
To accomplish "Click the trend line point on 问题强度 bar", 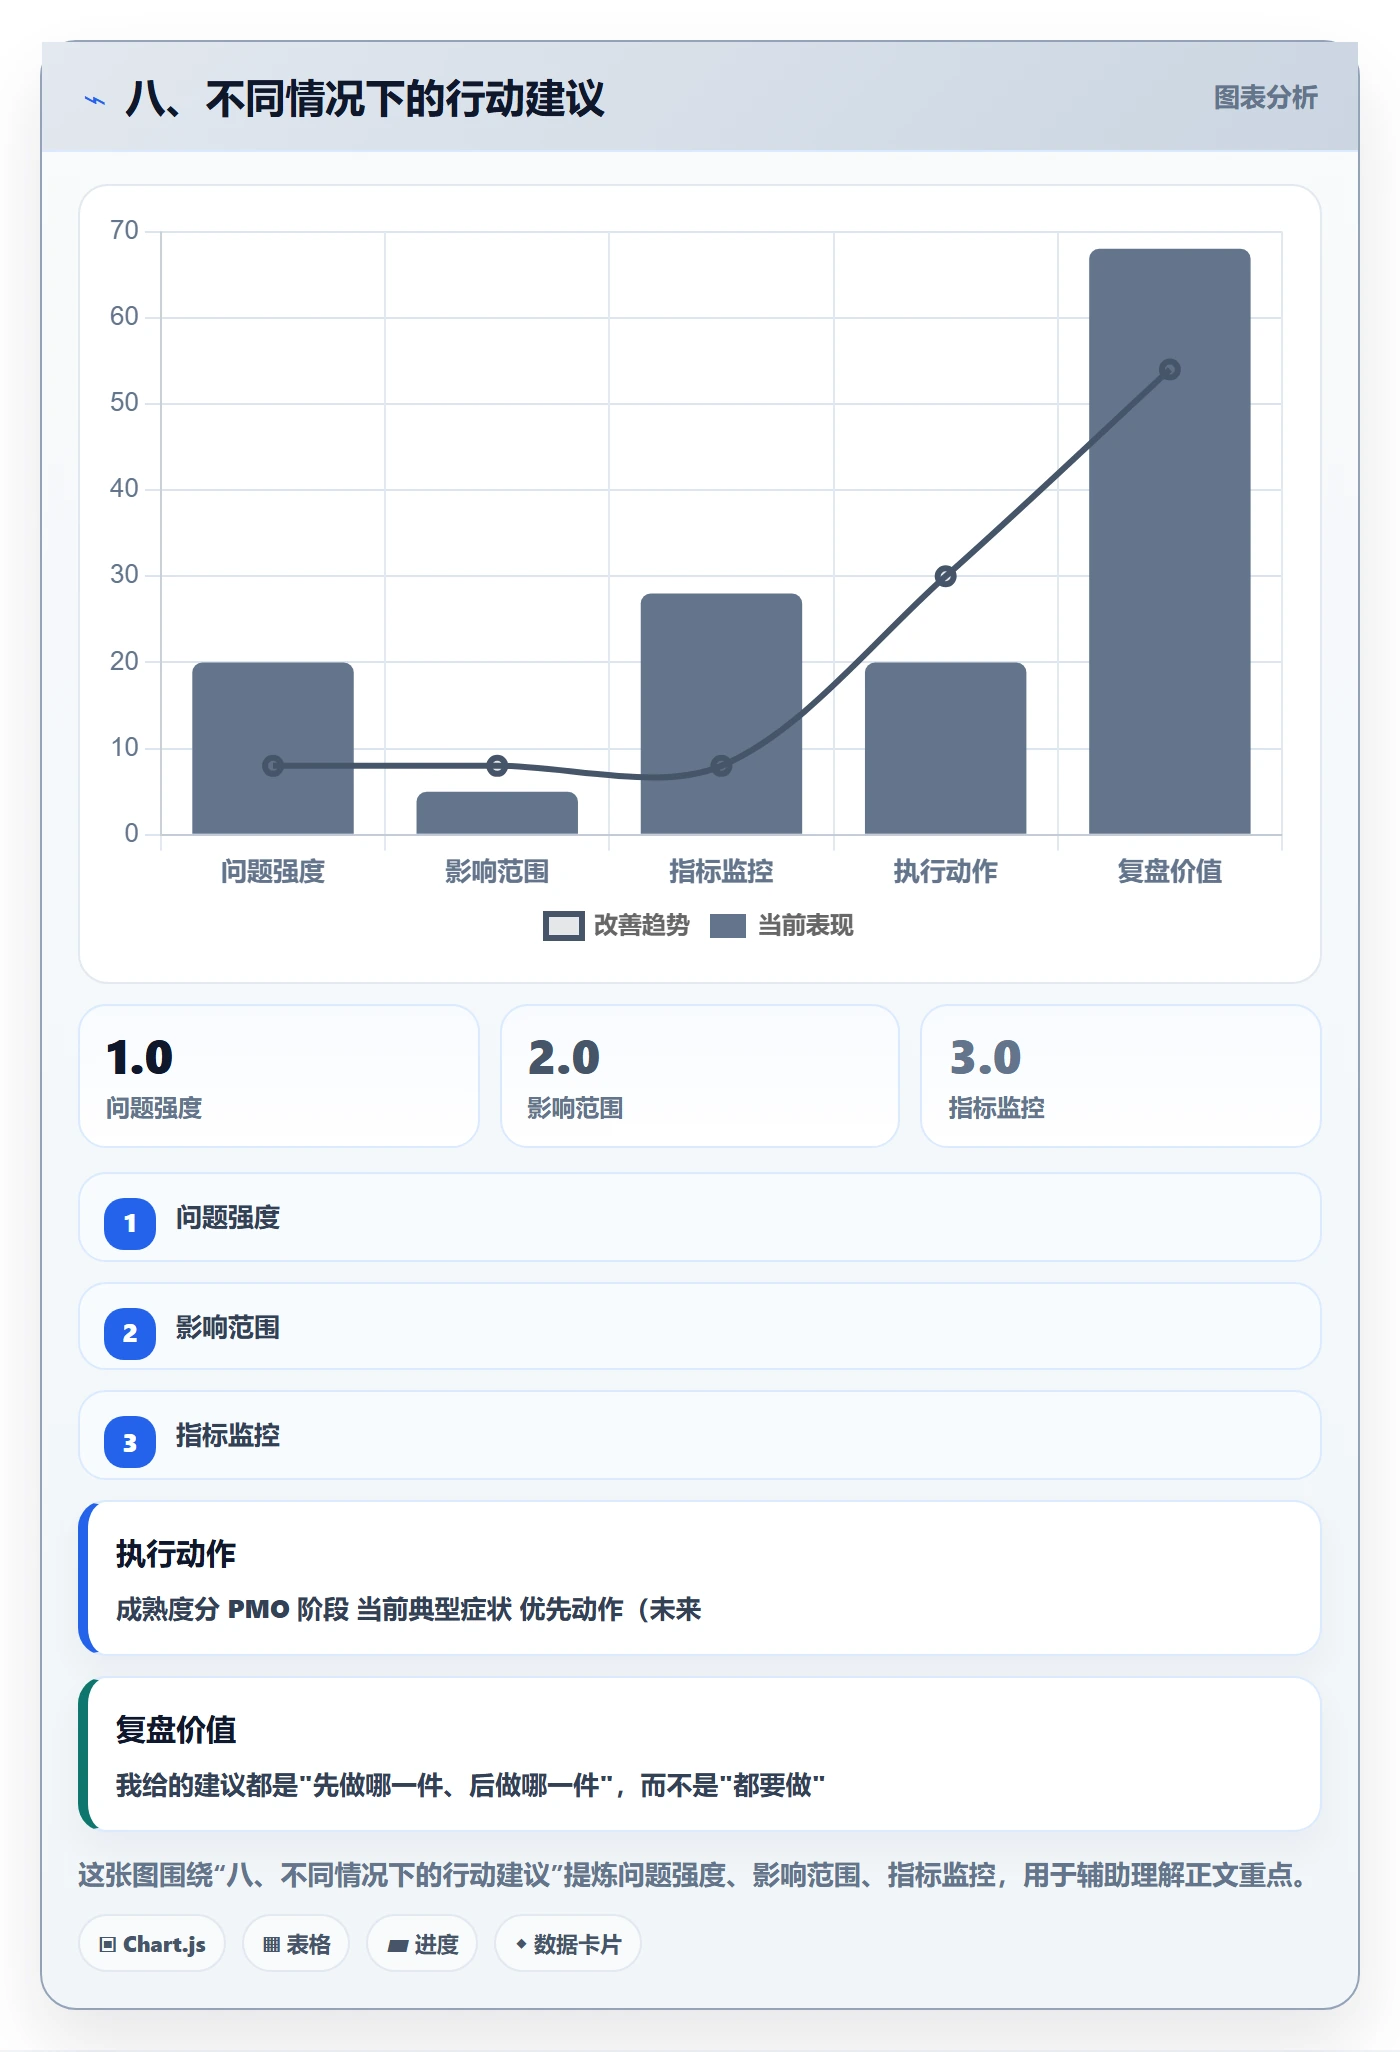I will point(273,766).
